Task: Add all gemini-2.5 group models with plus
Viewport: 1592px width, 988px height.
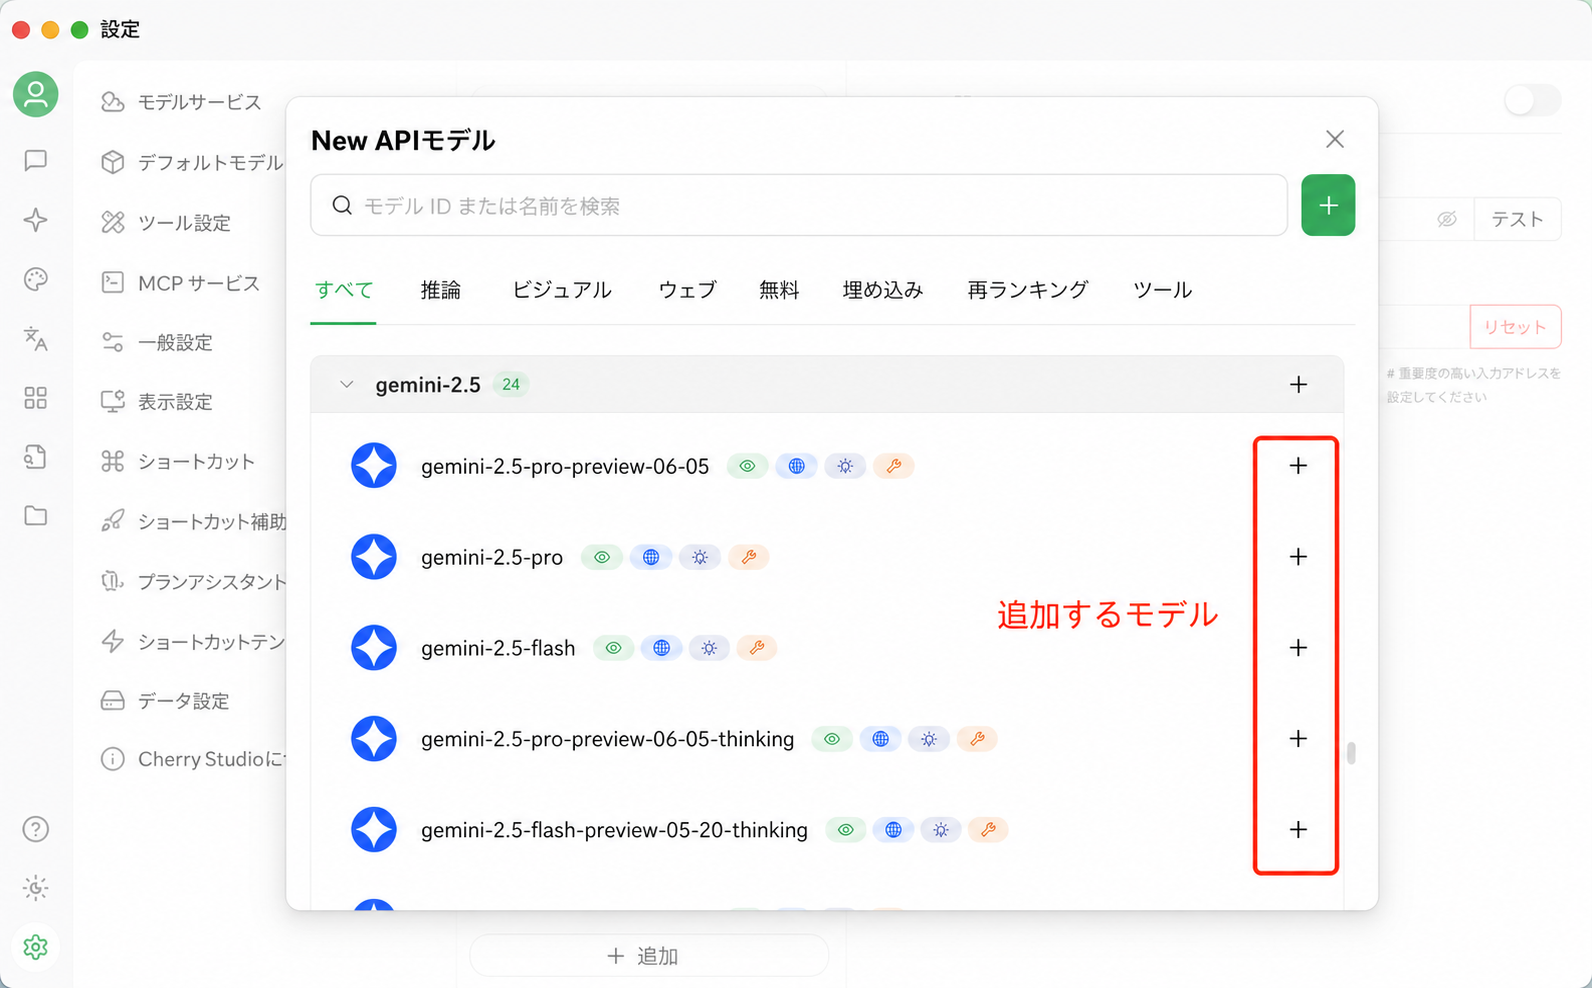Action: tap(1298, 384)
